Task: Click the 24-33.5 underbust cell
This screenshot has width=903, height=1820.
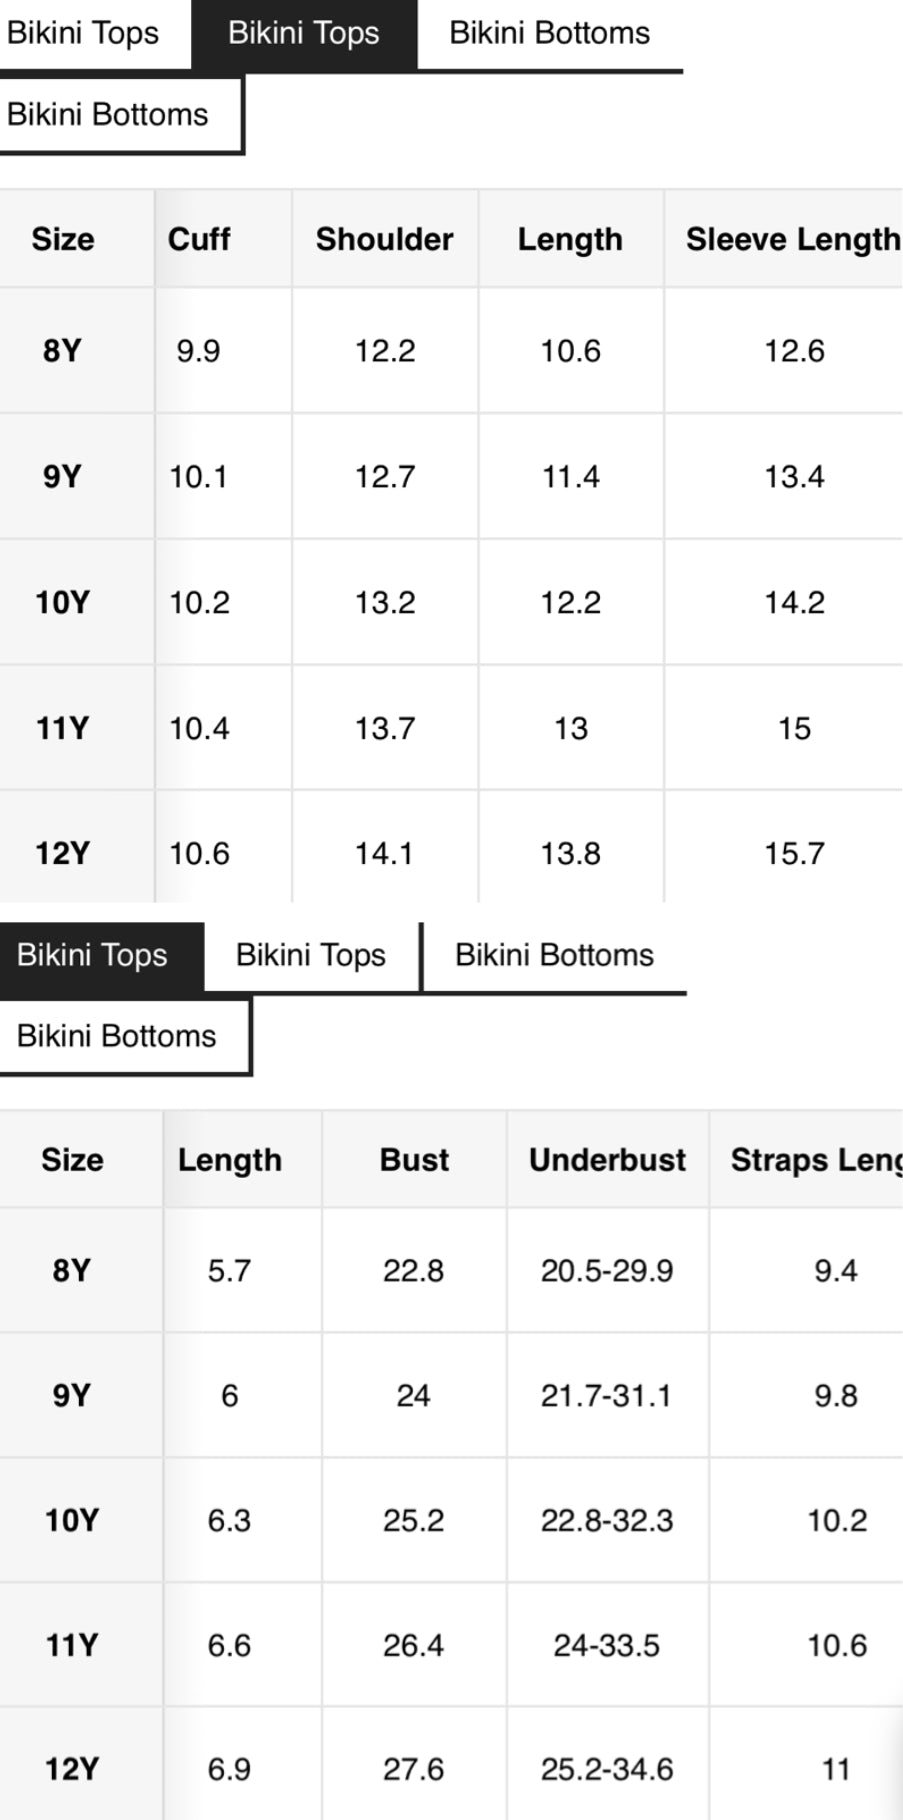Action: tap(607, 1645)
